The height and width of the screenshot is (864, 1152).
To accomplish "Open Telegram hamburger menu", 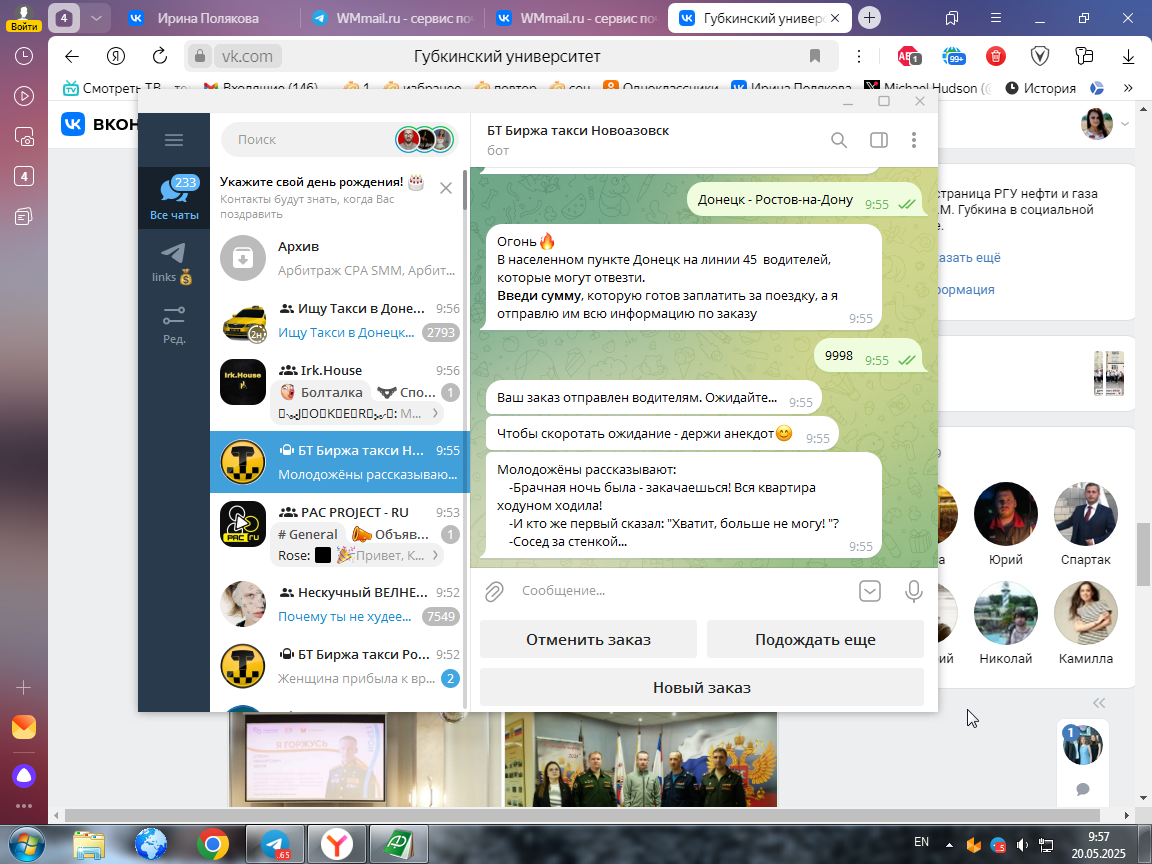I will pyautogui.click(x=174, y=140).
